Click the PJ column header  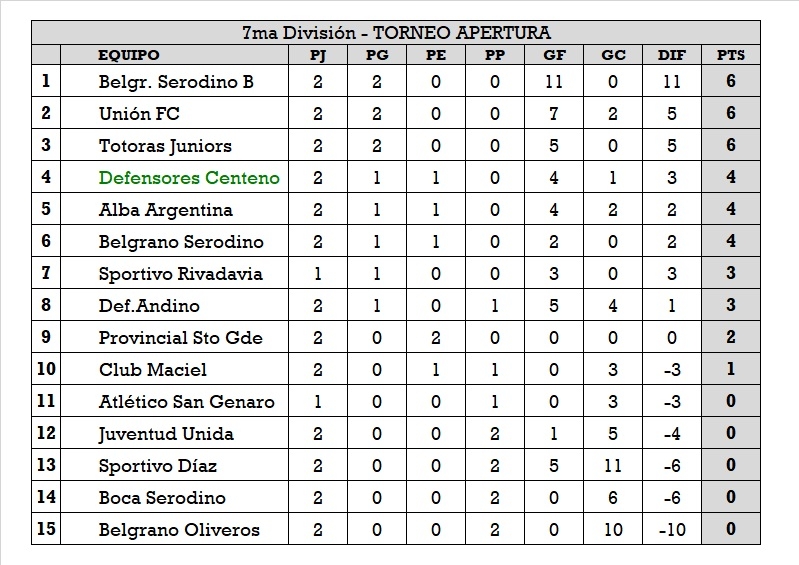click(318, 55)
